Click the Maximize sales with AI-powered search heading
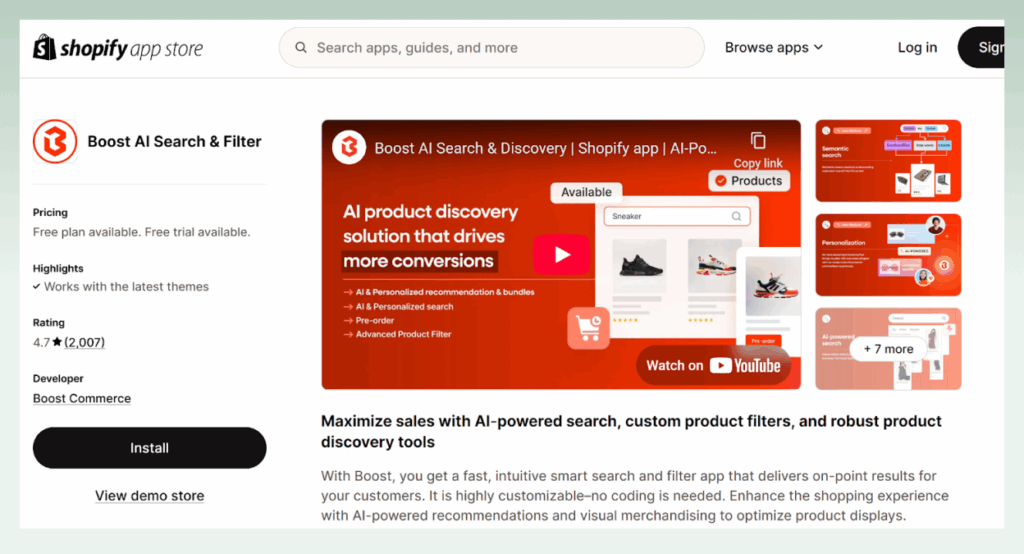1024x554 pixels. point(631,431)
